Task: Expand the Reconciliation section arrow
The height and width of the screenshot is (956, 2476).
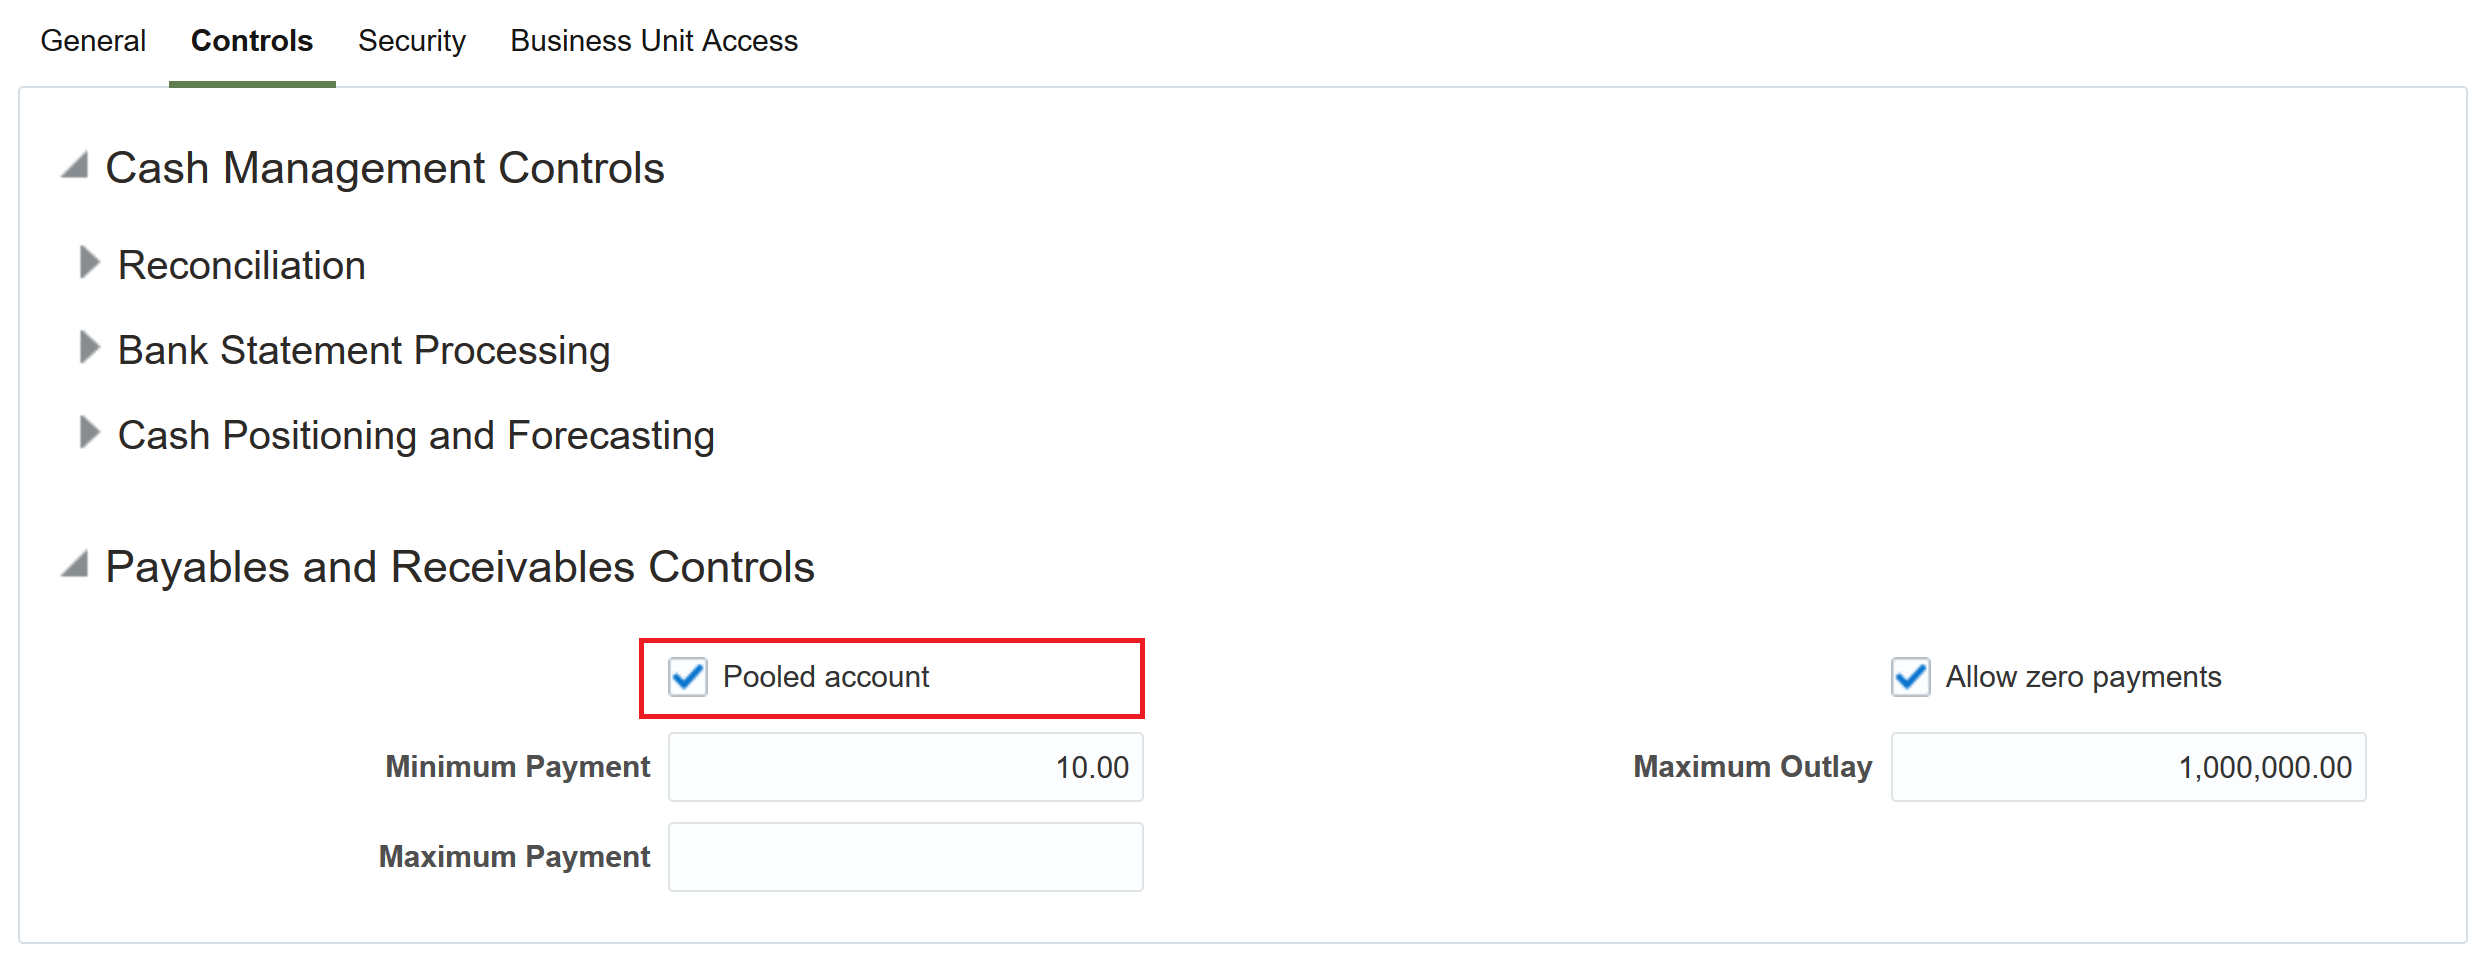Action: tap(89, 262)
